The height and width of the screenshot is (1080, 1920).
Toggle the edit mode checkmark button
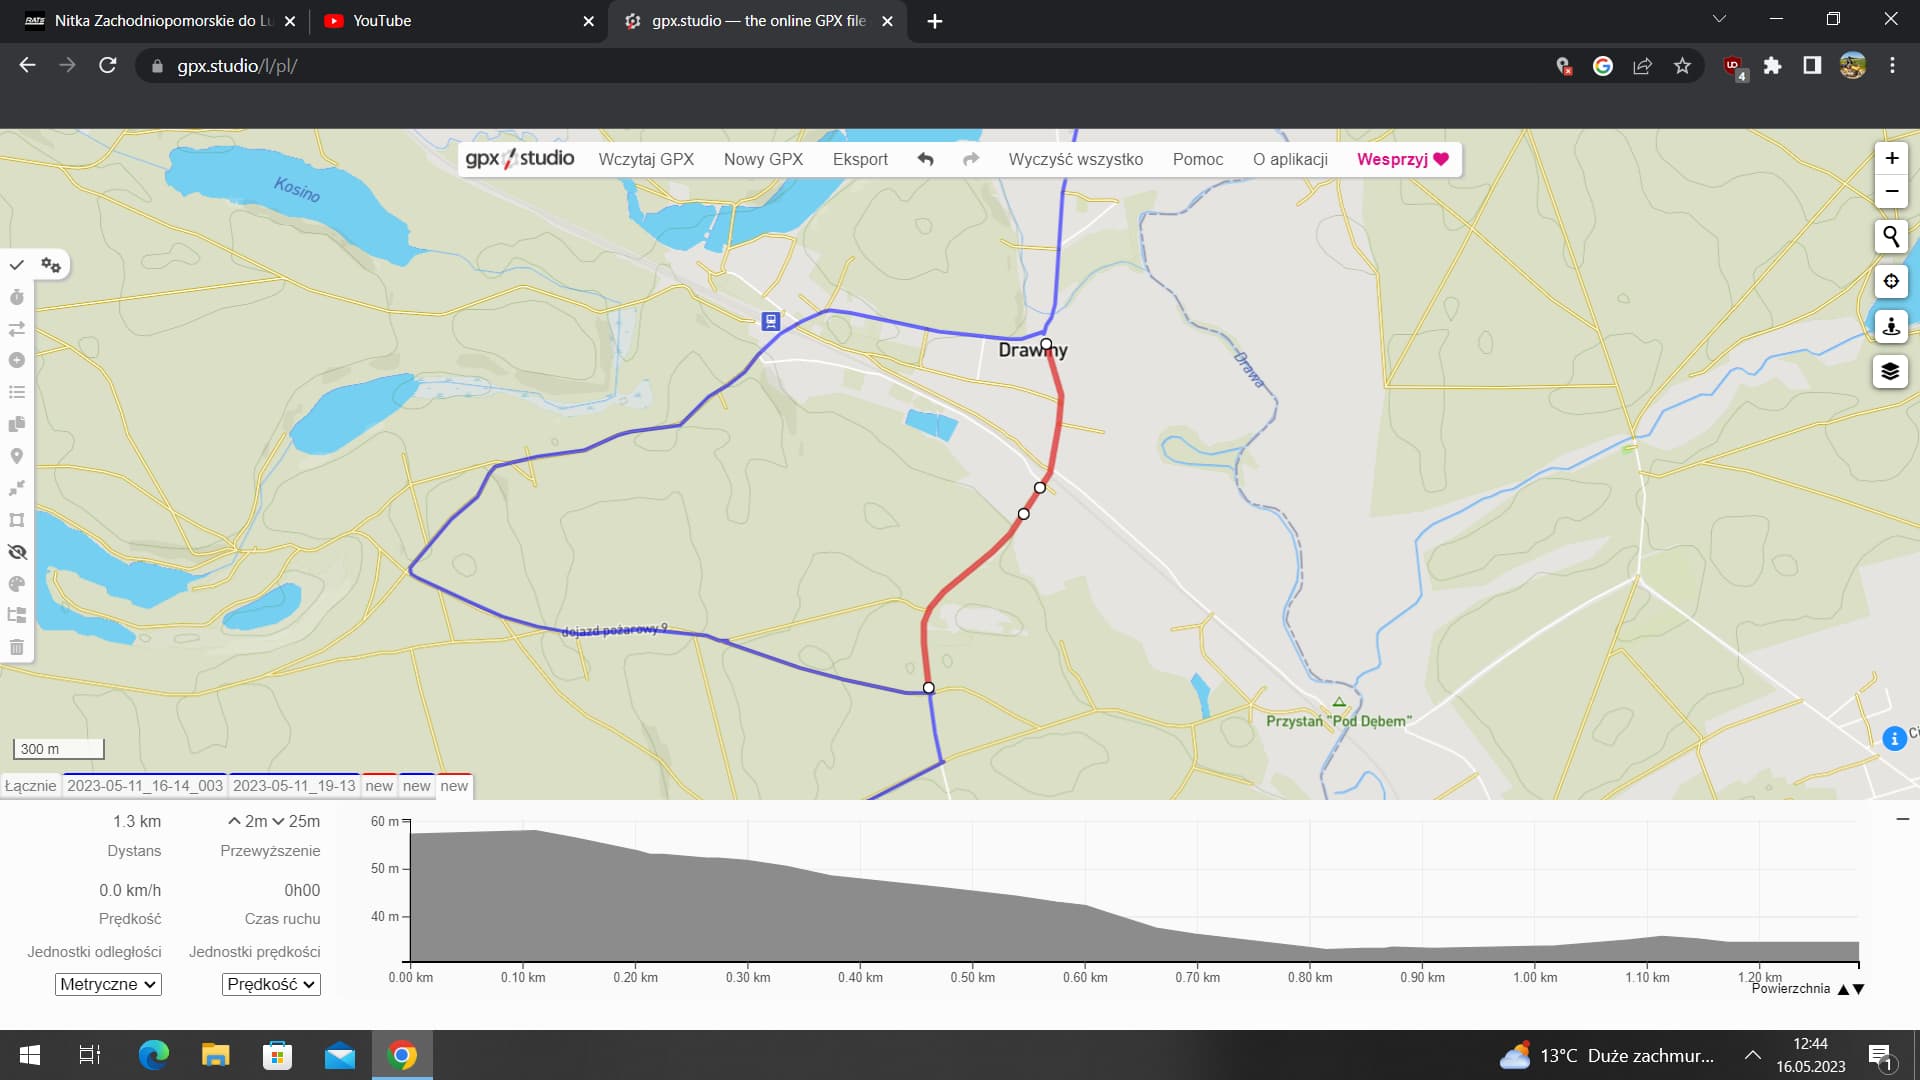pyautogui.click(x=17, y=265)
